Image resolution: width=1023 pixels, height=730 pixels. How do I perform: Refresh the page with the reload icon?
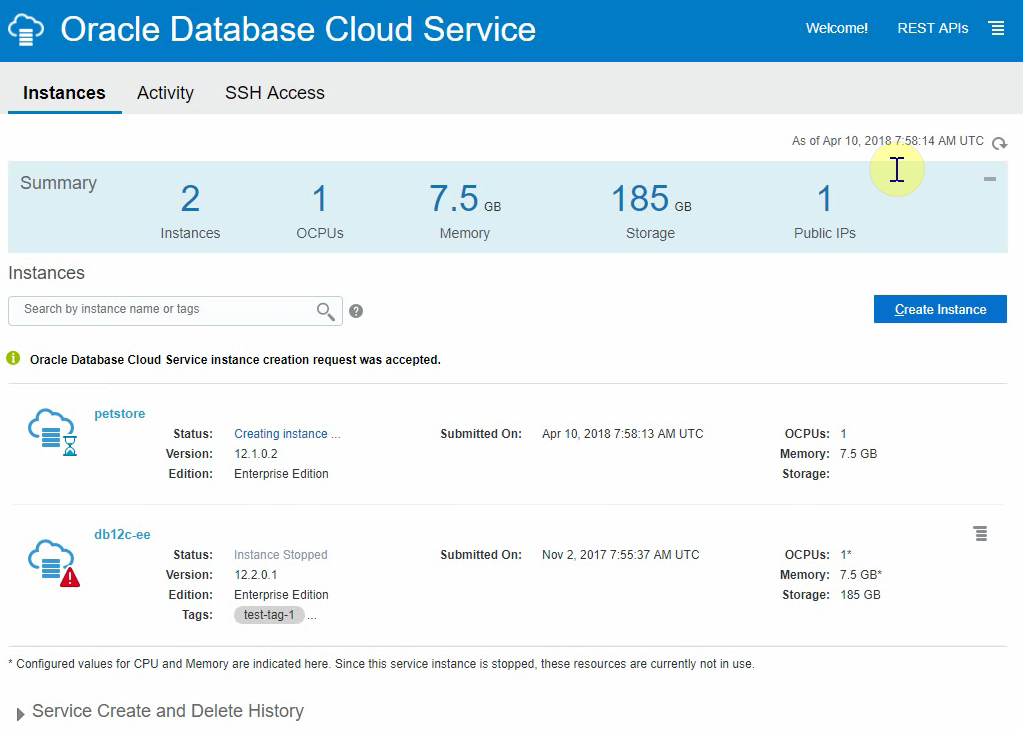point(999,143)
